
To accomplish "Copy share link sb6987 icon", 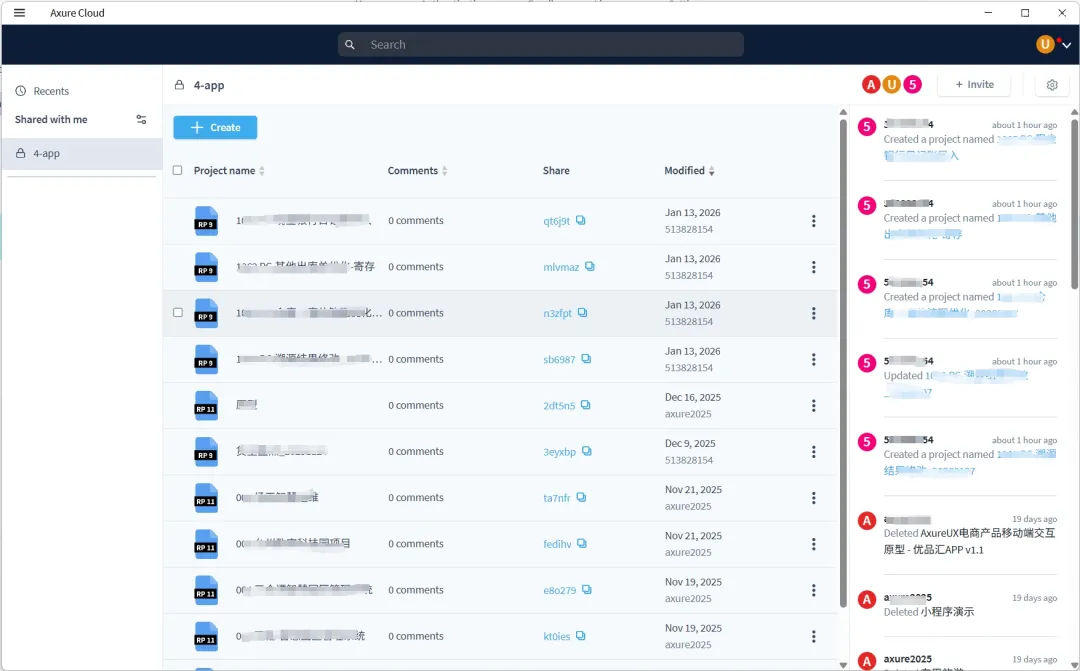I will click(586, 359).
